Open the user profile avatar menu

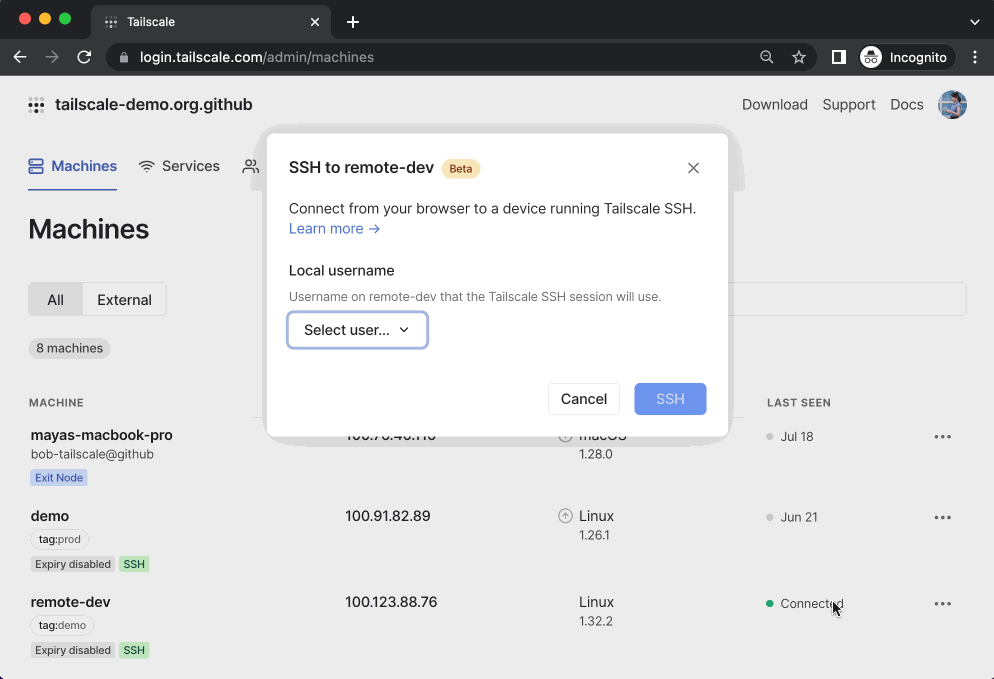click(952, 105)
